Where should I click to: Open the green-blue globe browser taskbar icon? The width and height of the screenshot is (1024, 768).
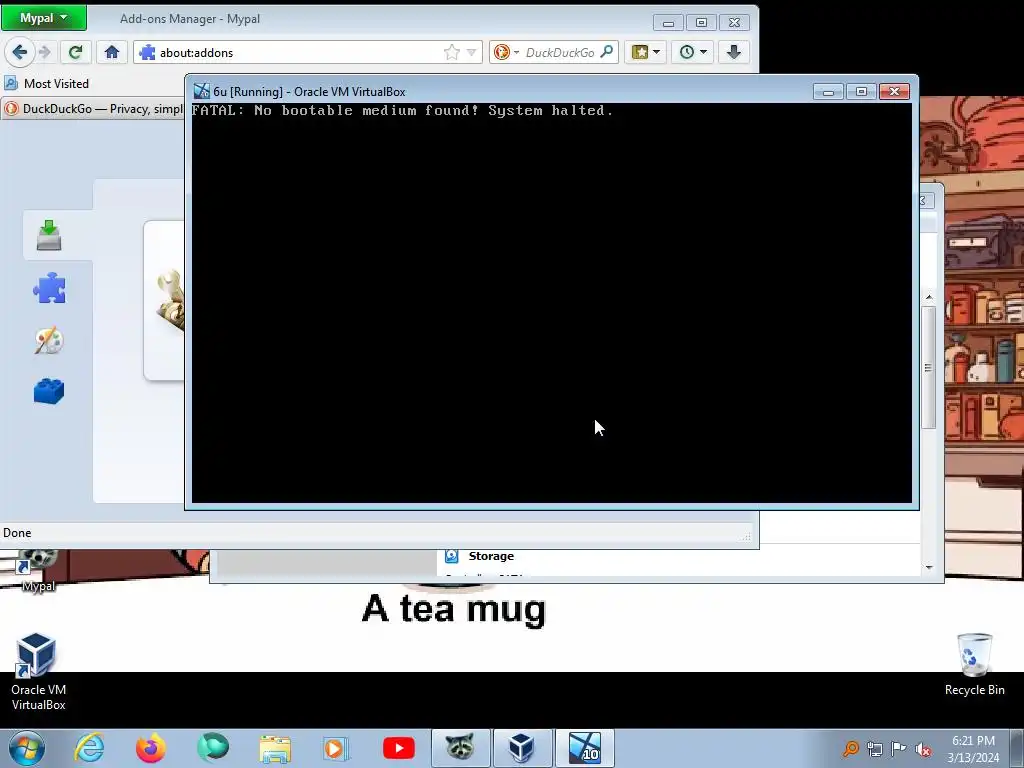[x=213, y=748]
